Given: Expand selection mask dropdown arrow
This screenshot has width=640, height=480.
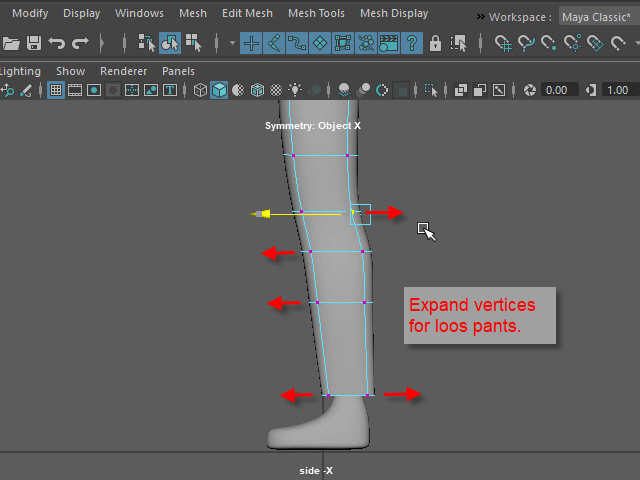Looking at the screenshot, I should click(232, 43).
